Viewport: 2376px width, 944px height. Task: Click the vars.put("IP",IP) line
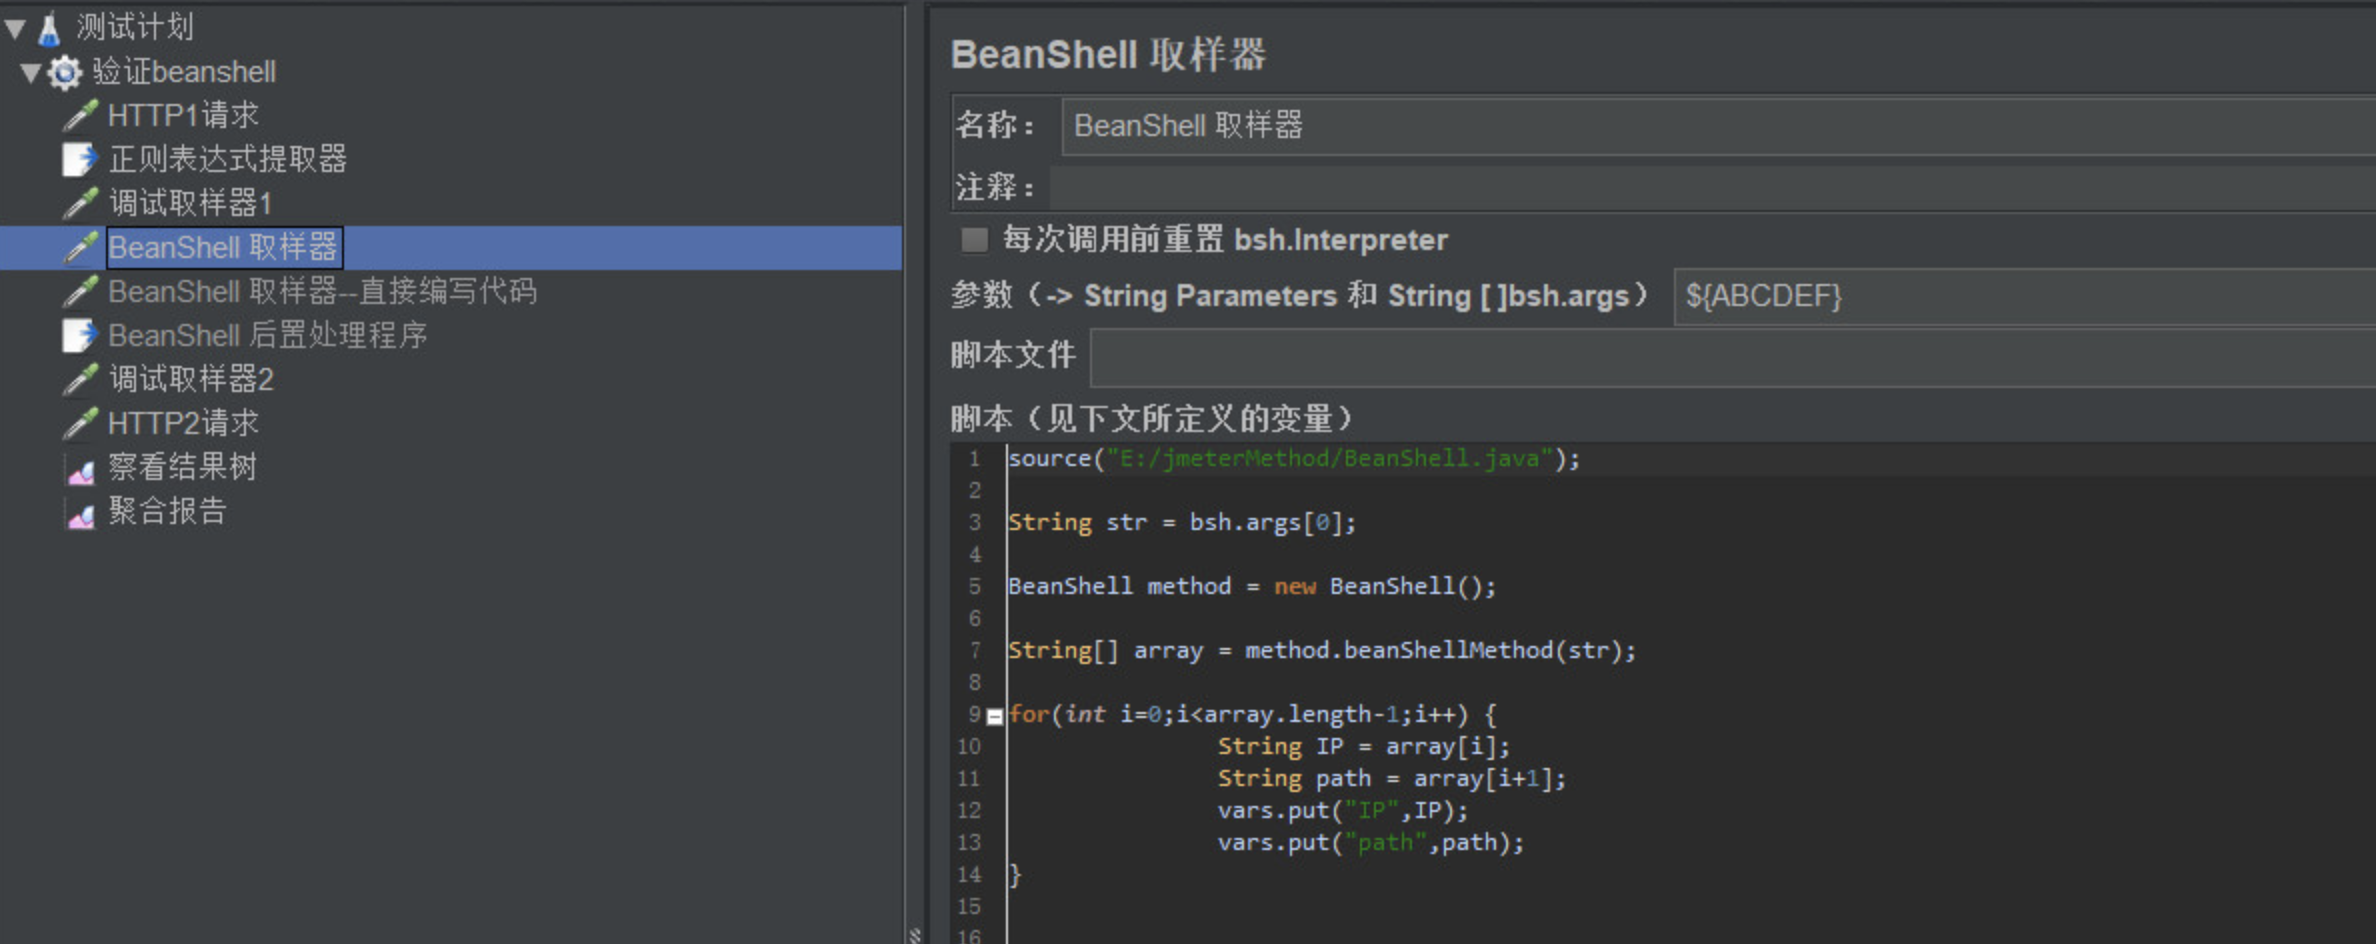coord(1343,811)
